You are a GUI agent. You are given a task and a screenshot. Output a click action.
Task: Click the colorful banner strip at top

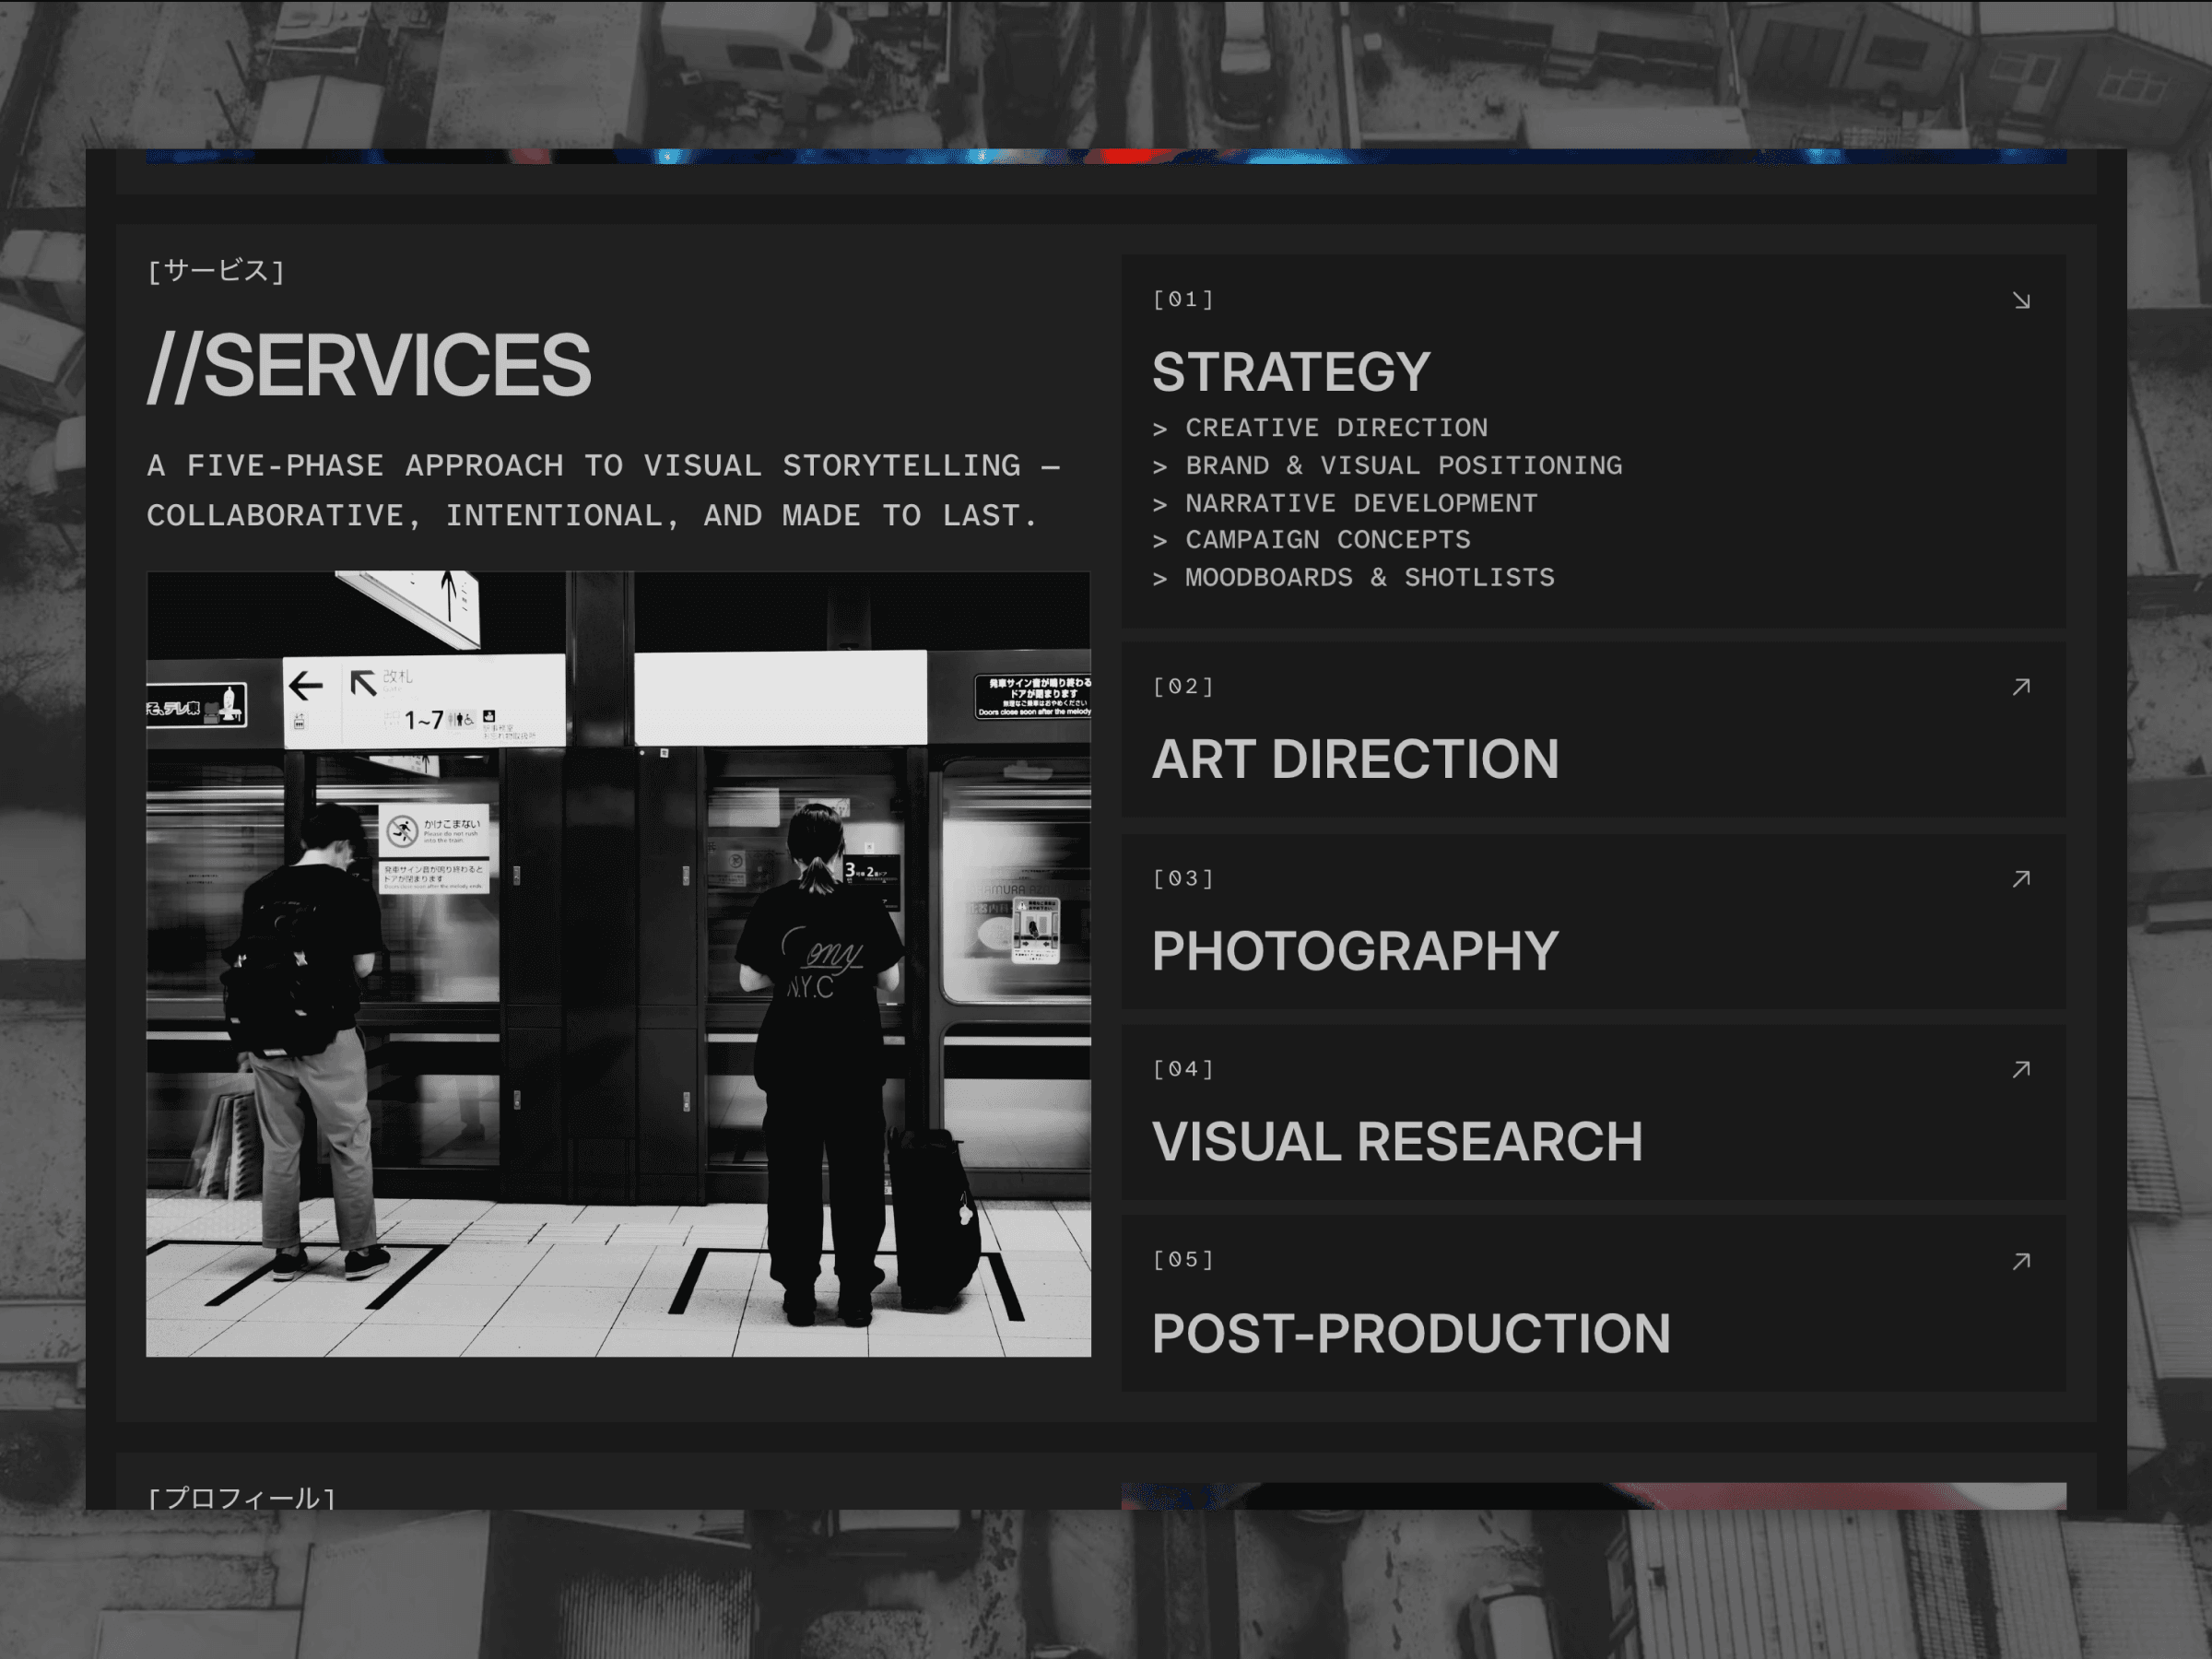[x=1106, y=156]
